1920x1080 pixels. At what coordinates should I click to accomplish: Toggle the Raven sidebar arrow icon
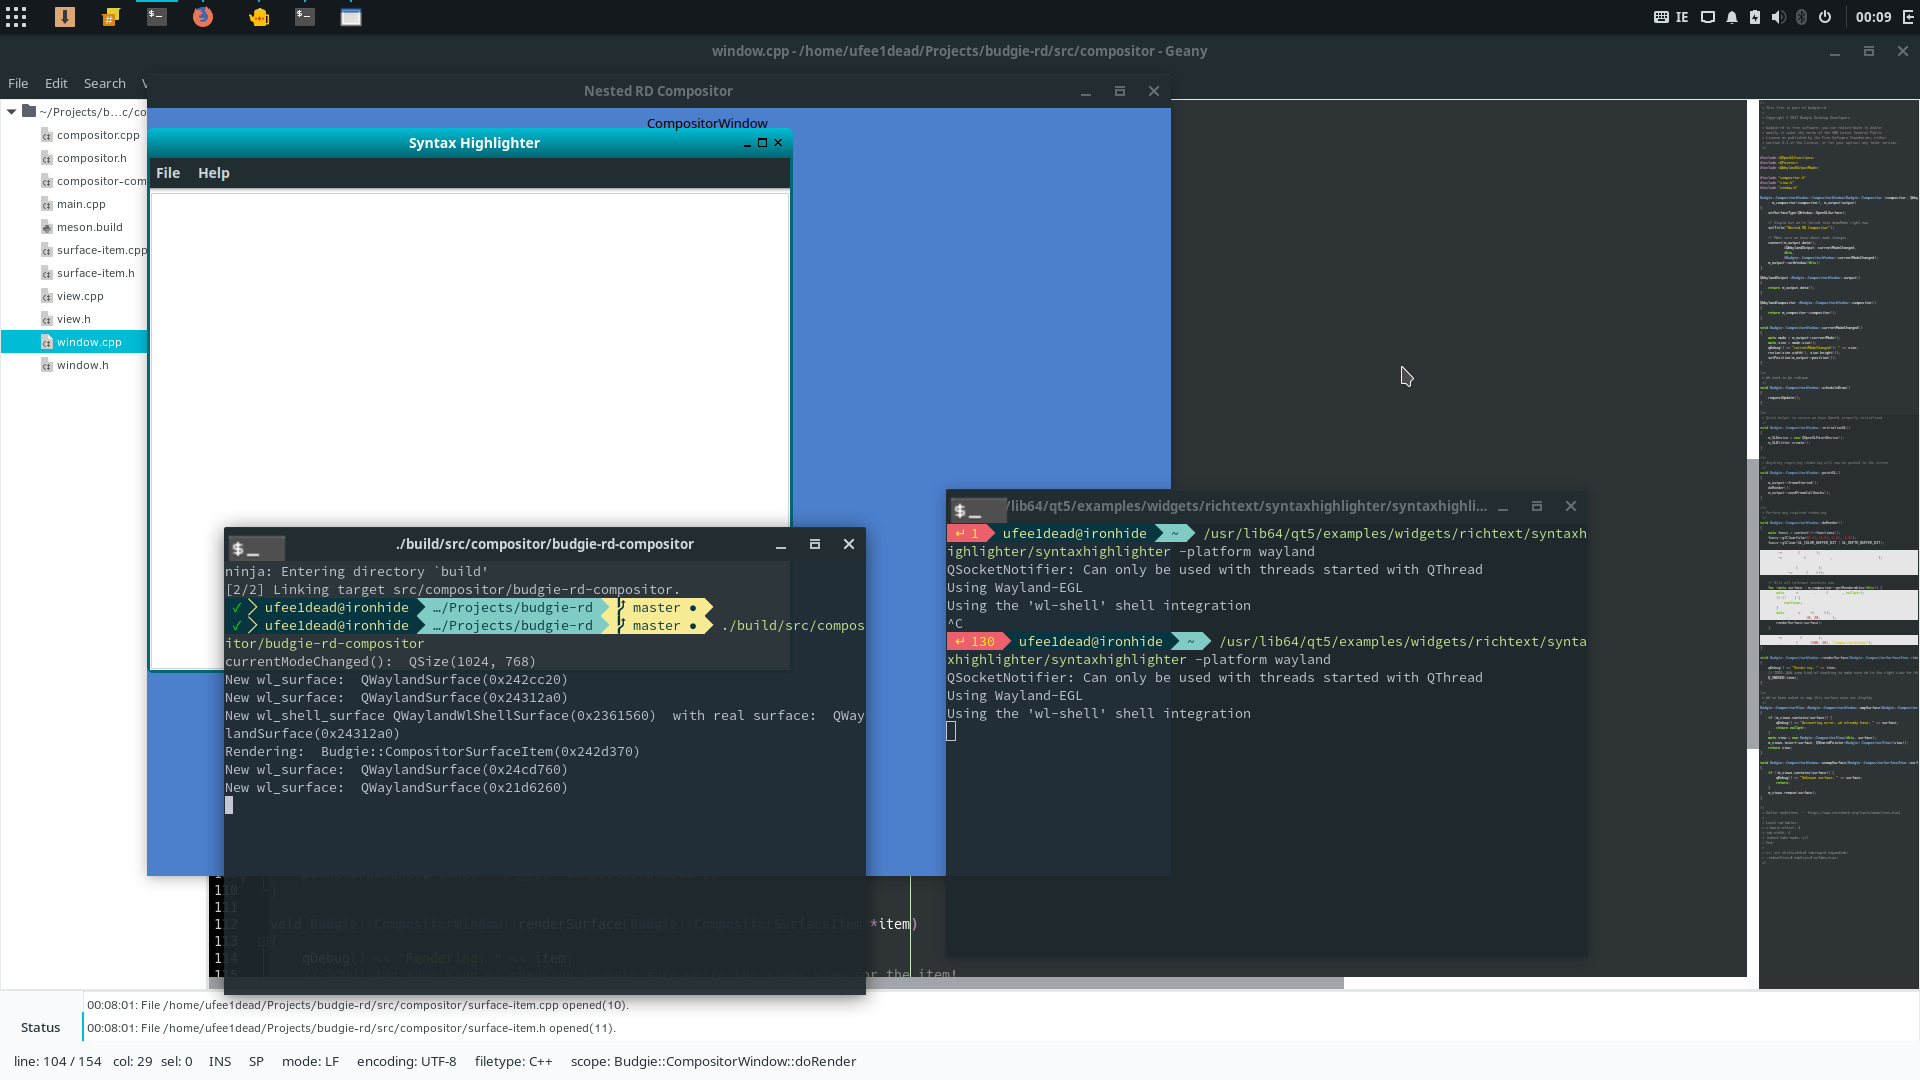tap(1908, 17)
